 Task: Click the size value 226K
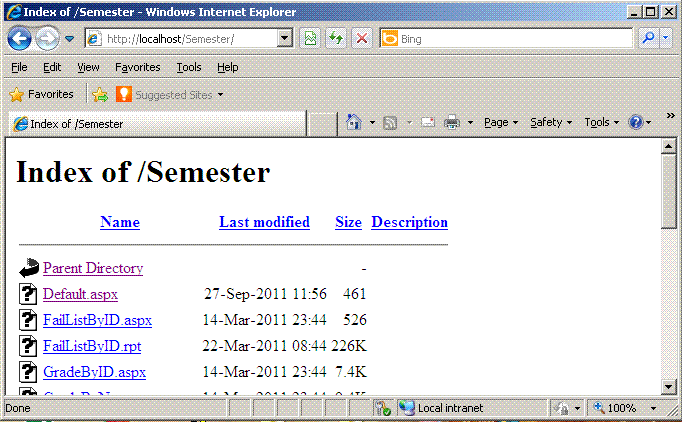(x=349, y=346)
